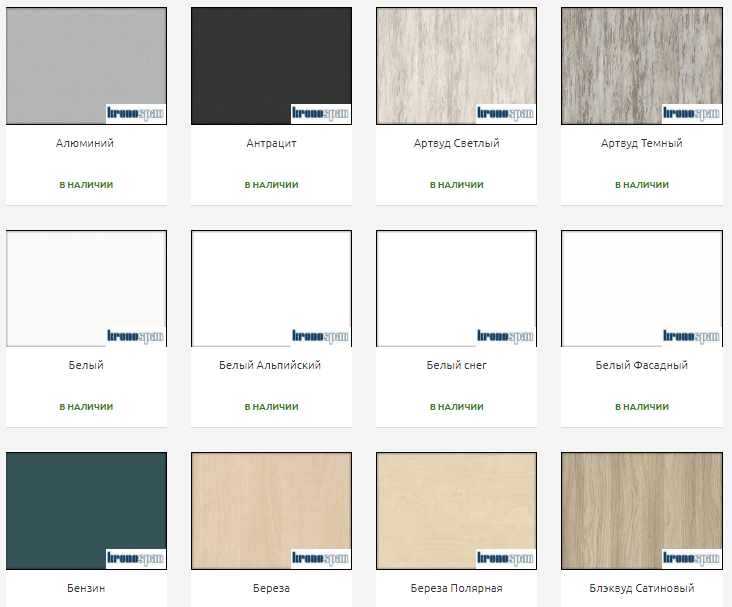
Task: Select the Береза Полярная sample image
Action: pos(456,505)
